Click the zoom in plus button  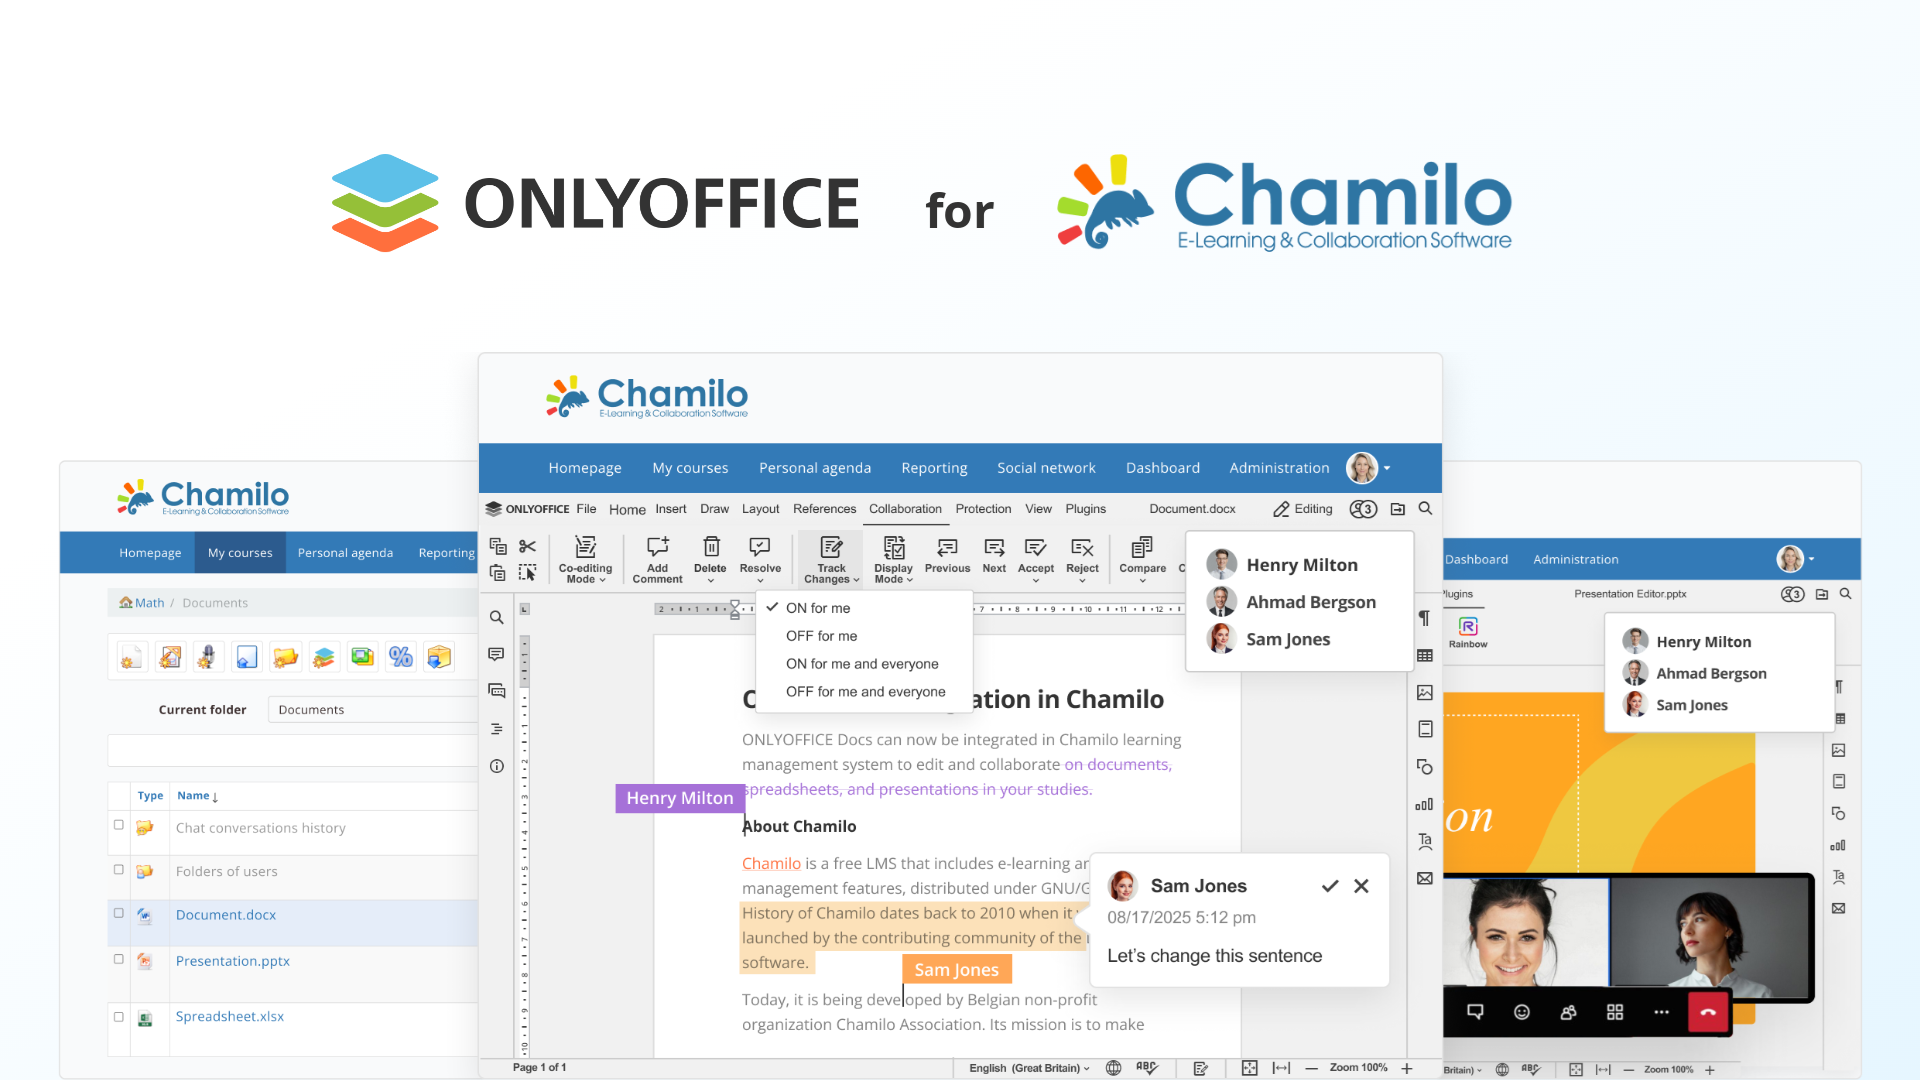(1407, 1068)
